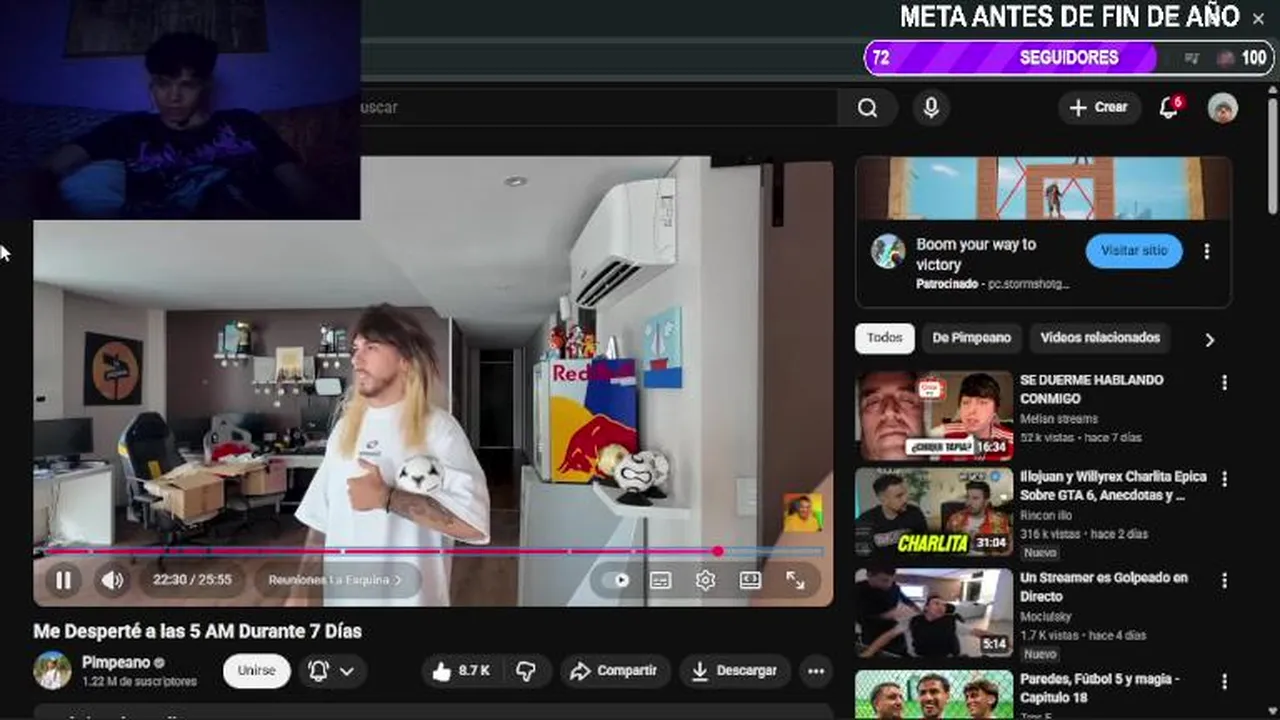Open more actions three-dot menu under video

click(x=816, y=671)
